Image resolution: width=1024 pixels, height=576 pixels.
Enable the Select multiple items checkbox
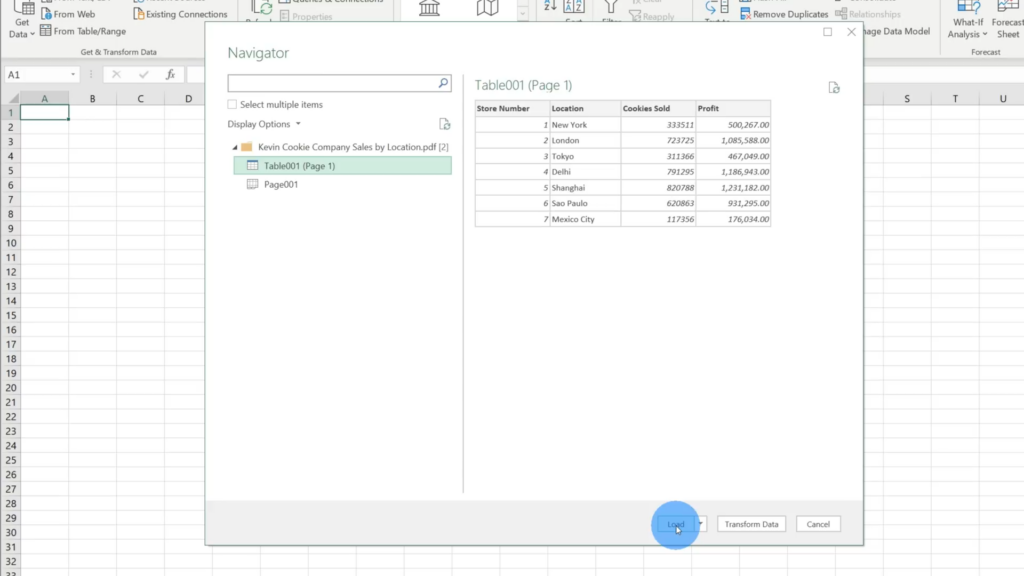[232, 104]
